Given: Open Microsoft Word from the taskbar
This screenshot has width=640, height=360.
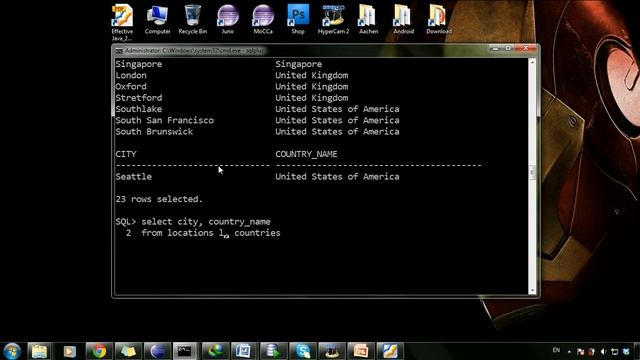Looking at the screenshot, I should click(244, 351).
